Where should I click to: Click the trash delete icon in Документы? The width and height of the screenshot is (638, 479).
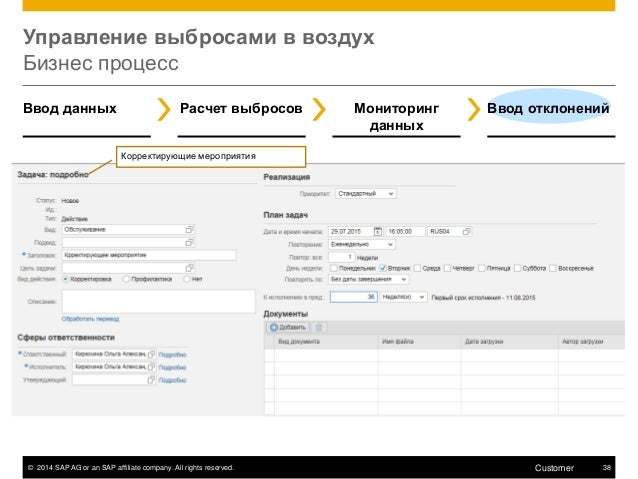[319, 327]
